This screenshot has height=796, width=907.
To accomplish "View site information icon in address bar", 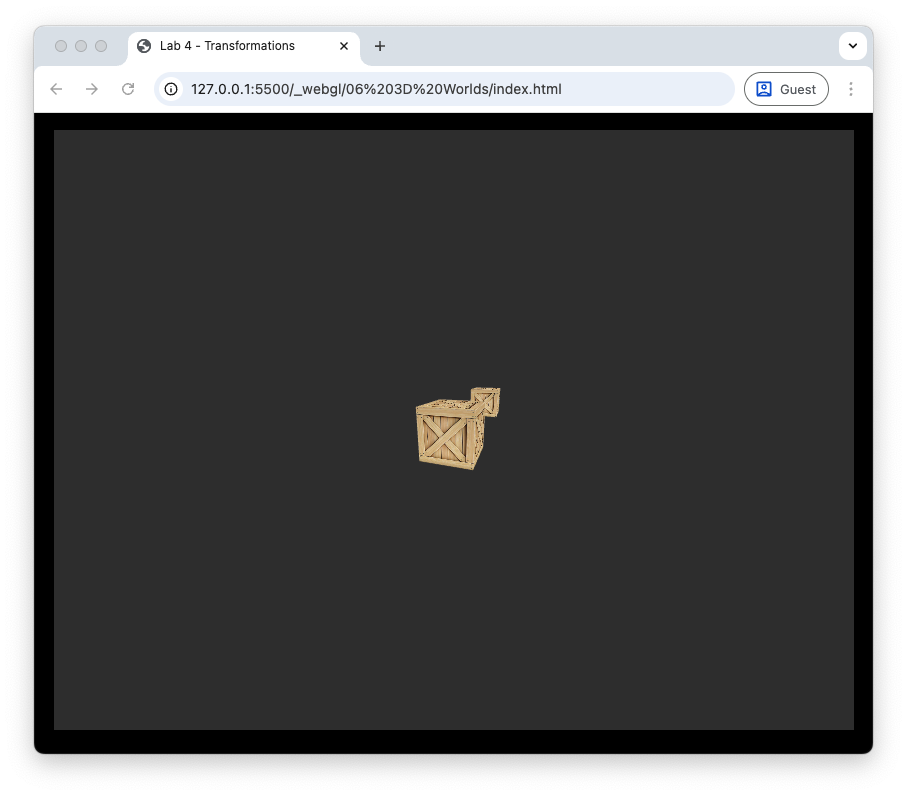I will tap(171, 89).
